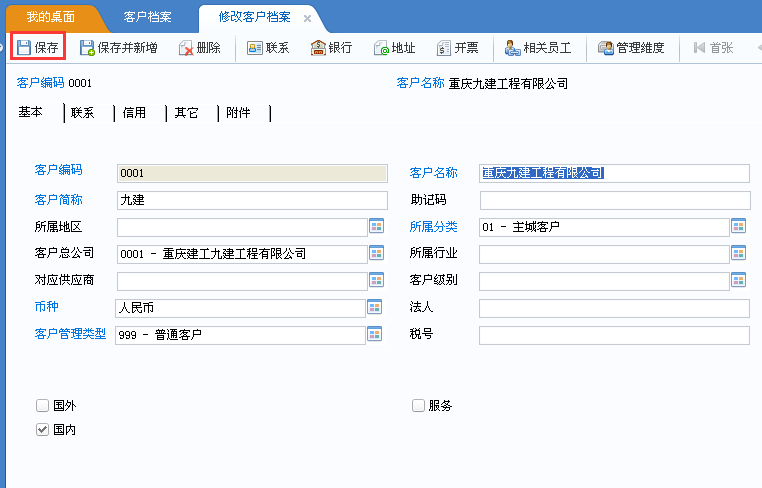Click the 客户名称 input field
762x488 pixels.
point(614,174)
